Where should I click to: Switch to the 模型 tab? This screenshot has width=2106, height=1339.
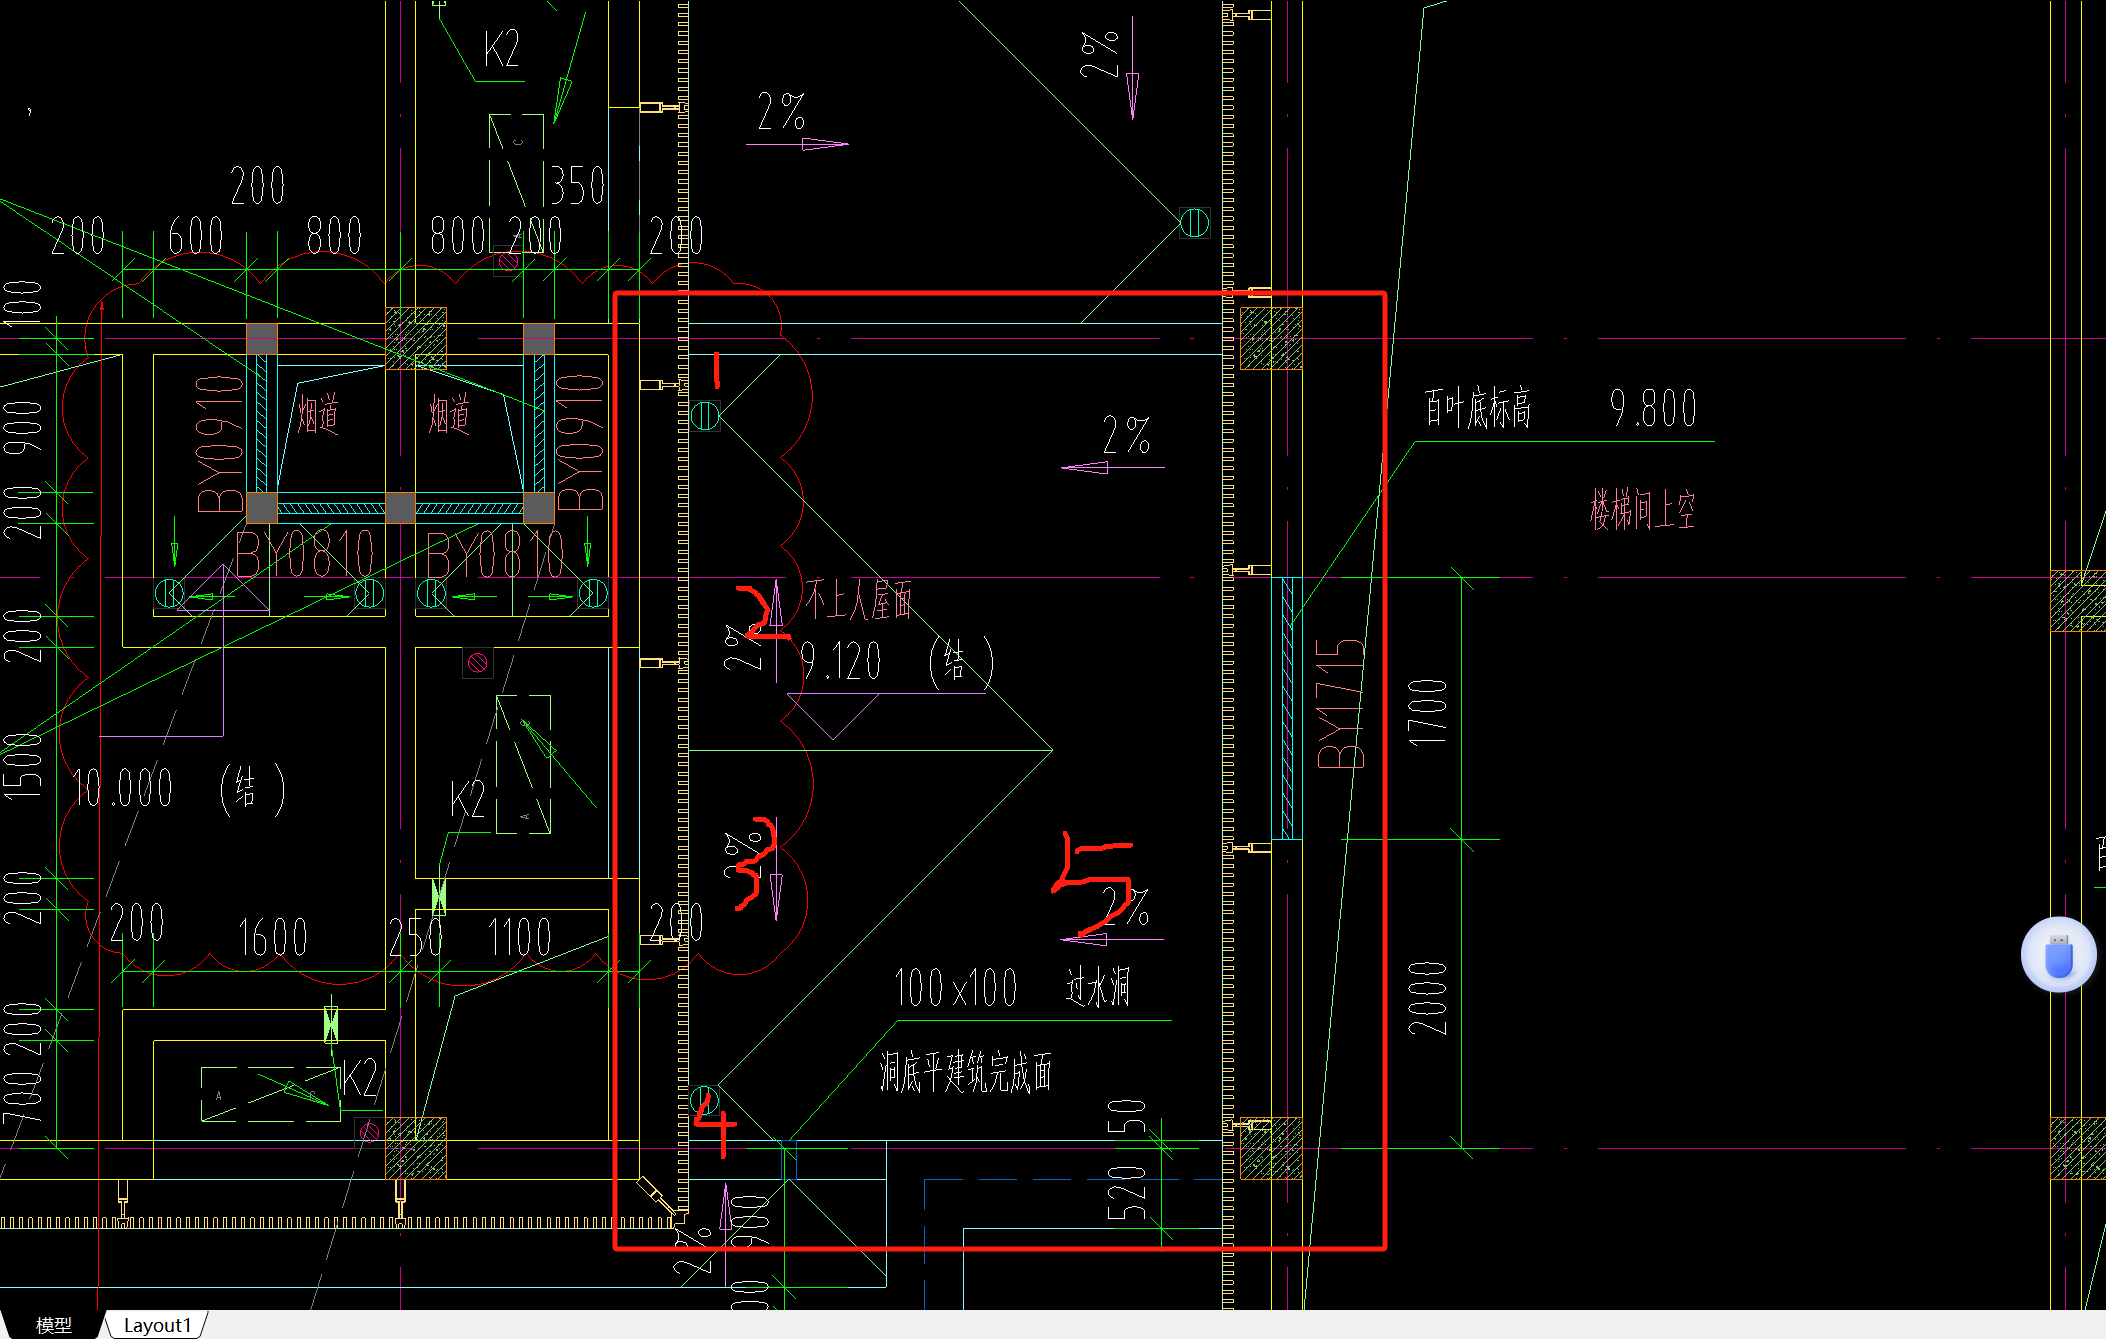[53, 1325]
